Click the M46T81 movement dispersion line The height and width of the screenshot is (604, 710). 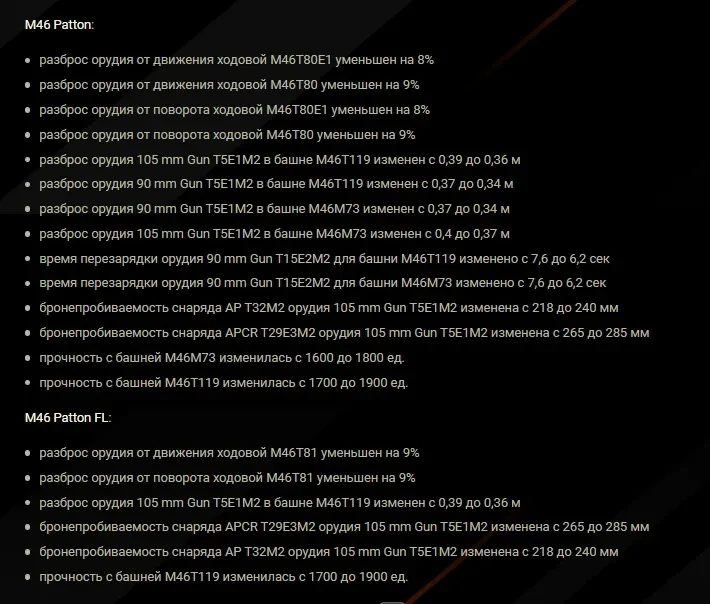[x=229, y=453]
